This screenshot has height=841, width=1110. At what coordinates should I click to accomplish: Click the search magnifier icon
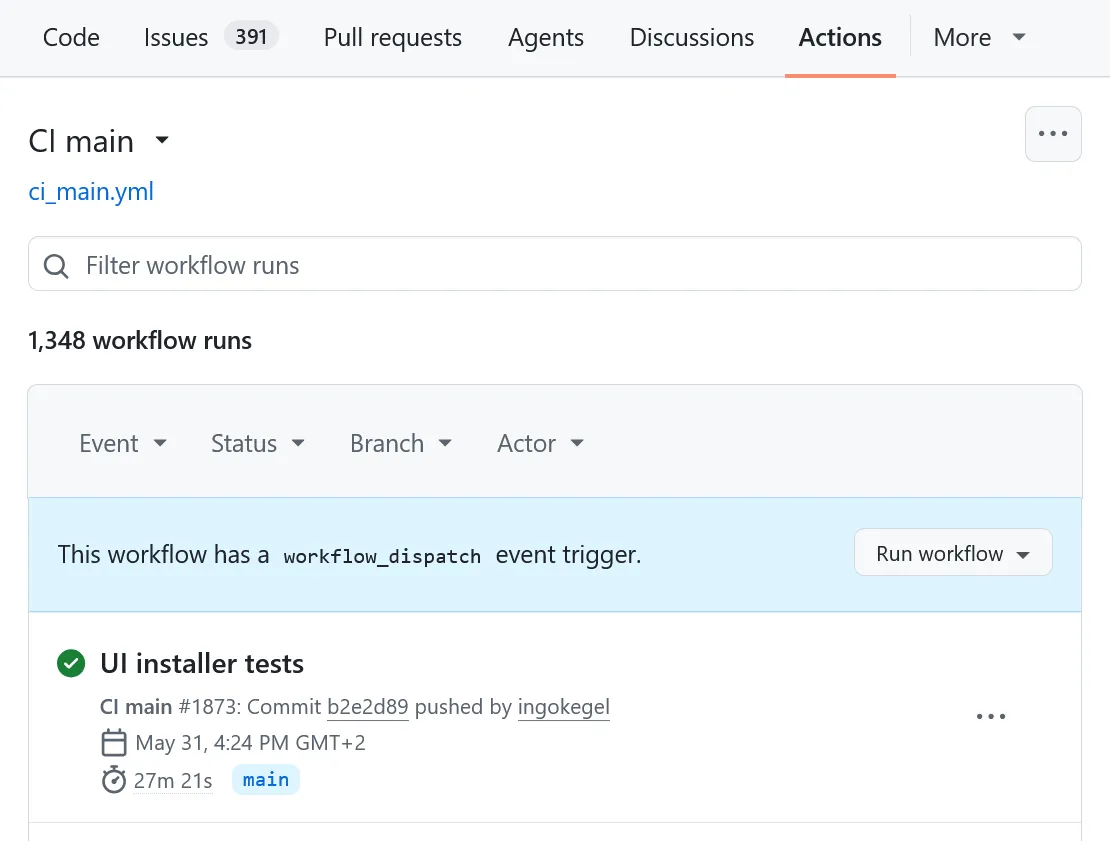[56, 266]
